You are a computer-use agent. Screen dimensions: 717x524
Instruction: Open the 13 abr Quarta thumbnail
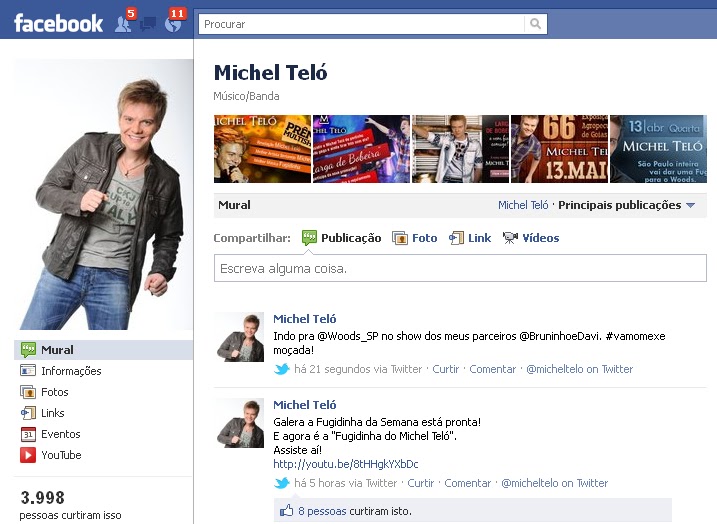(658, 149)
